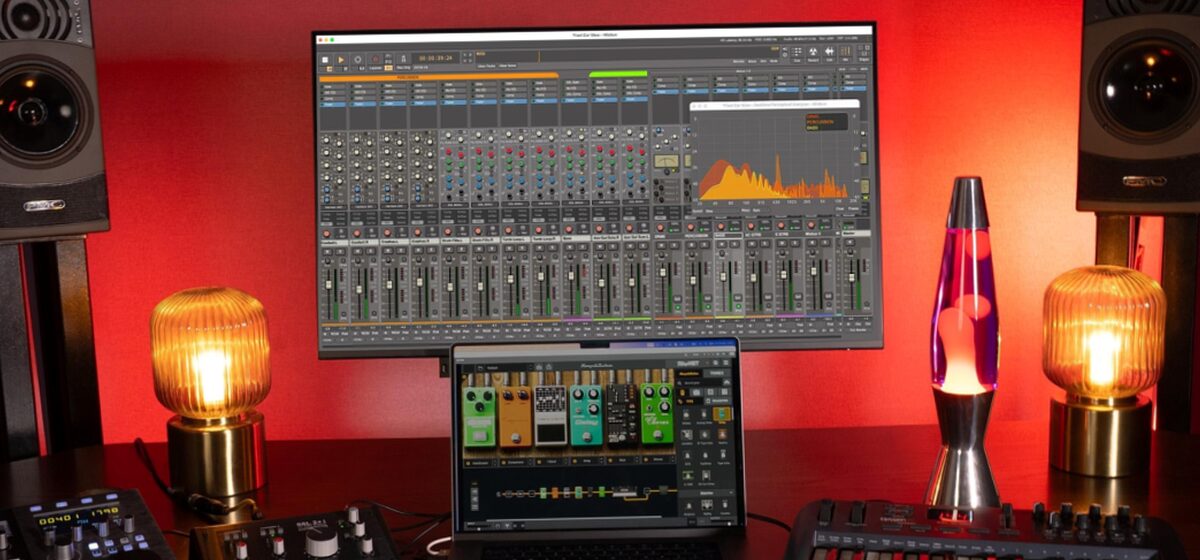Image resolution: width=1200 pixels, height=560 pixels.
Task: Click the first green node in signal chain
Action: coord(543,492)
